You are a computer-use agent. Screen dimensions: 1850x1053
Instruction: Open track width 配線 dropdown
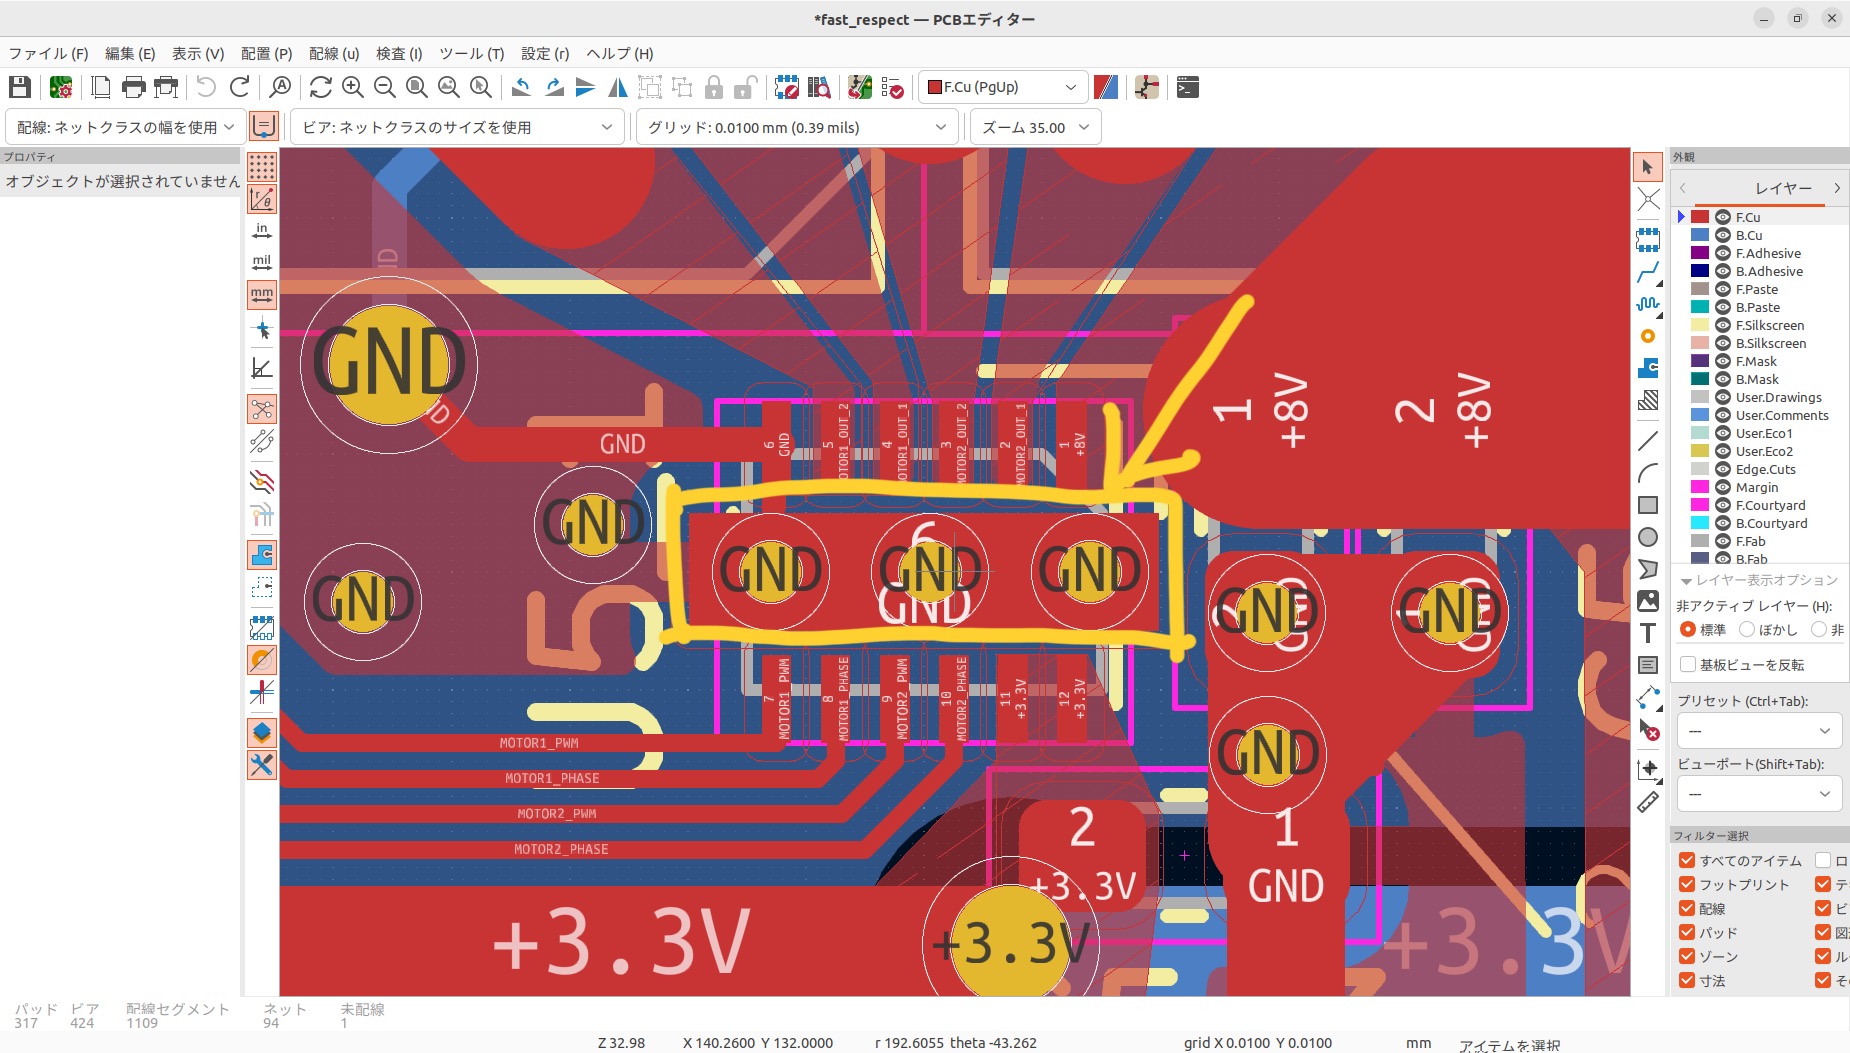point(125,127)
